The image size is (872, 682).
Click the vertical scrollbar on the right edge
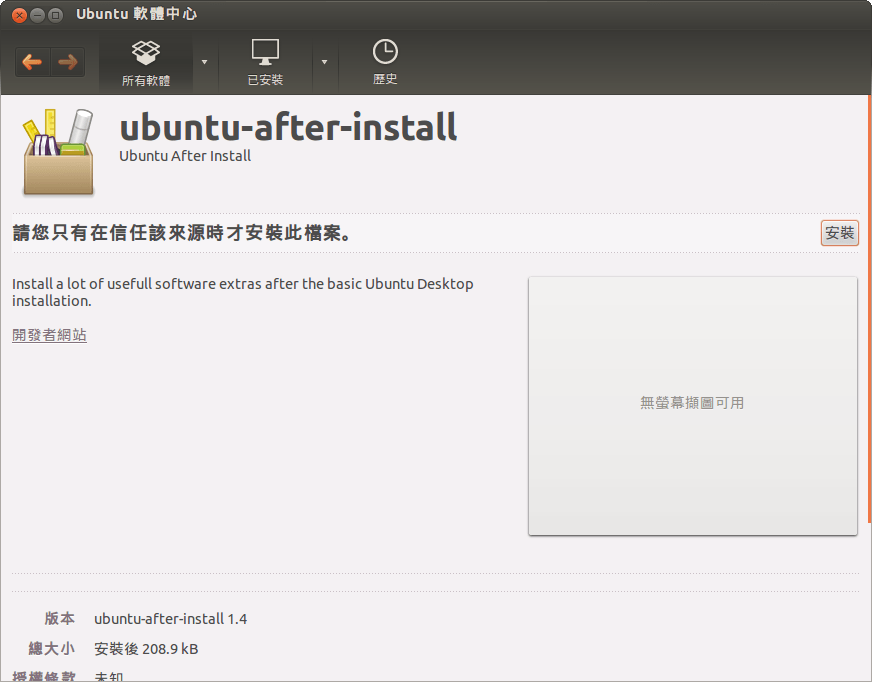click(x=869, y=309)
